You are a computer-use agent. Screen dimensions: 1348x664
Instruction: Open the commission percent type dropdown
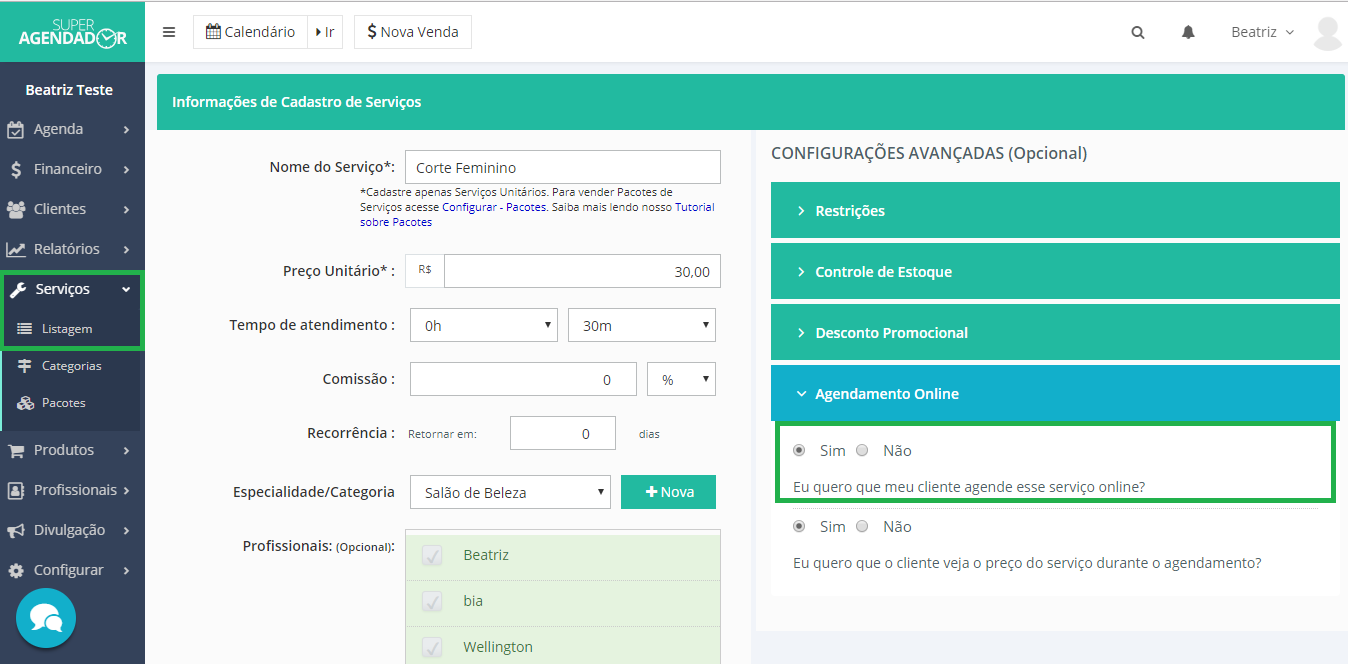682,379
